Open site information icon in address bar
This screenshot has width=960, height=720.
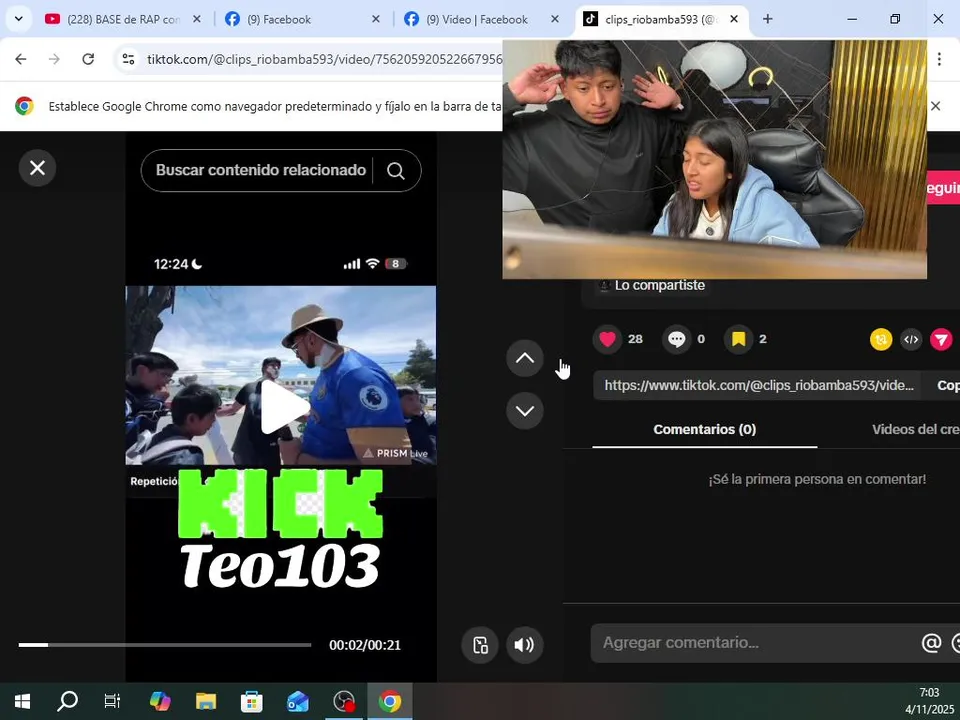click(x=128, y=59)
